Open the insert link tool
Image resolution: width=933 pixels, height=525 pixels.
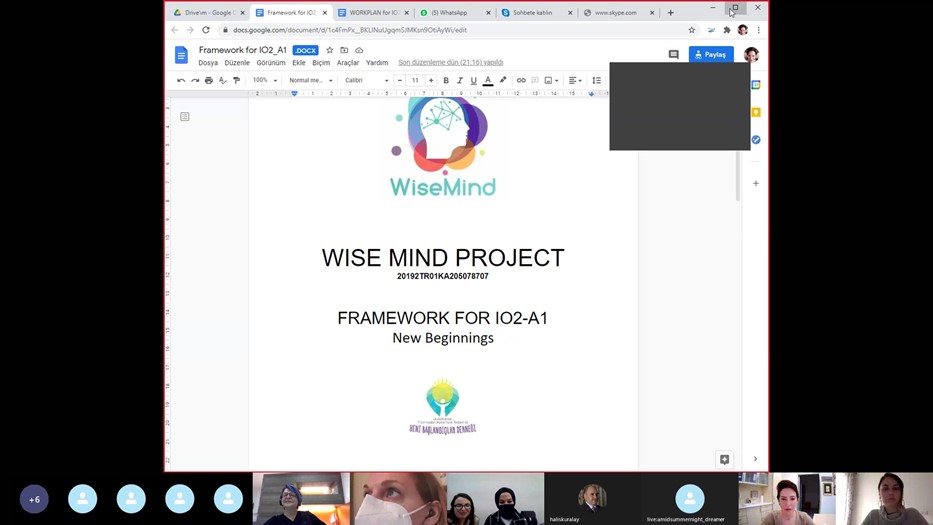[521, 80]
